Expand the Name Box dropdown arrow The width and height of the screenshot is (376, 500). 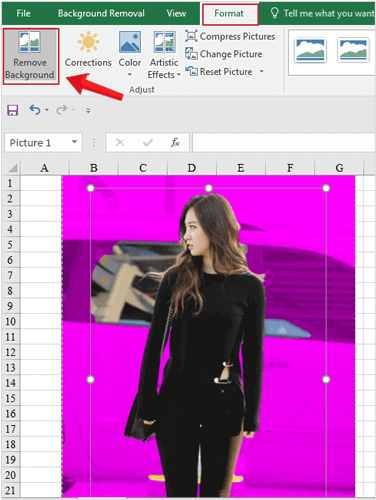point(75,142)
